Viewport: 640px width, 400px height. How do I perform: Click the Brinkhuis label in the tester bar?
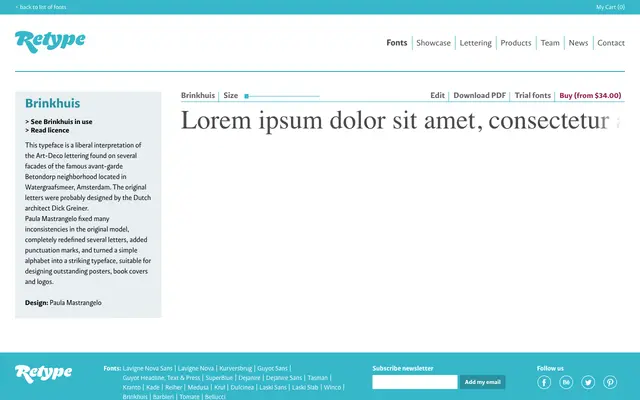[x=198, y=96]
